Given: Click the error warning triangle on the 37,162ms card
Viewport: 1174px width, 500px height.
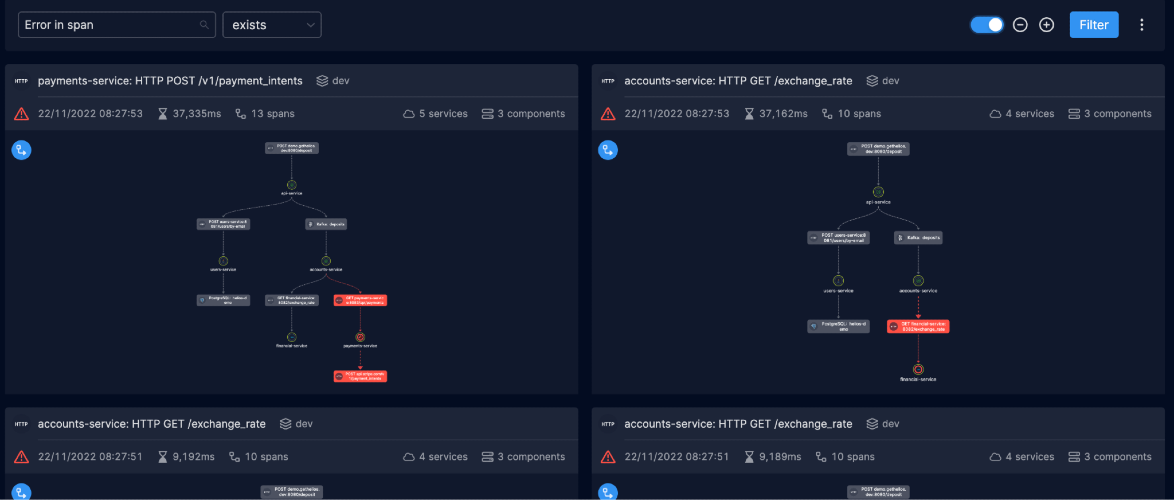Looking at the screenshot, I should pyautogui.click(x=608, y=114).
